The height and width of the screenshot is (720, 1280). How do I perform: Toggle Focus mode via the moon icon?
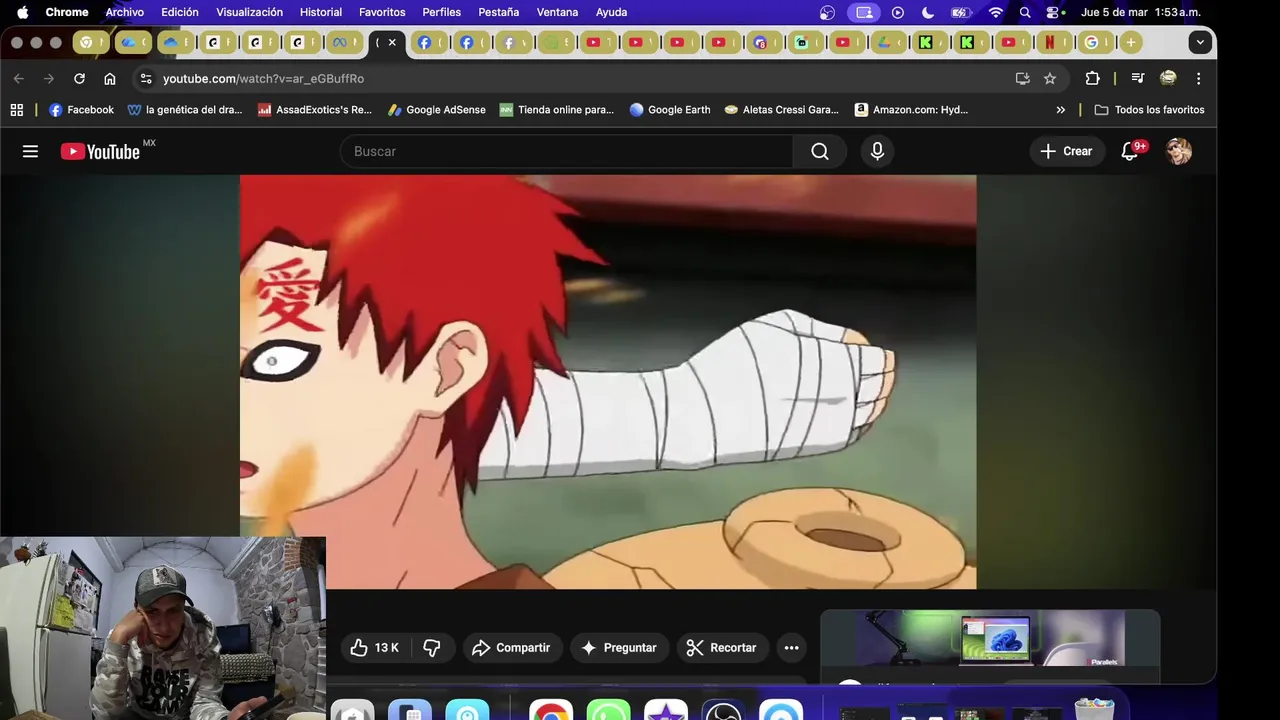click(x=927, y=12)
